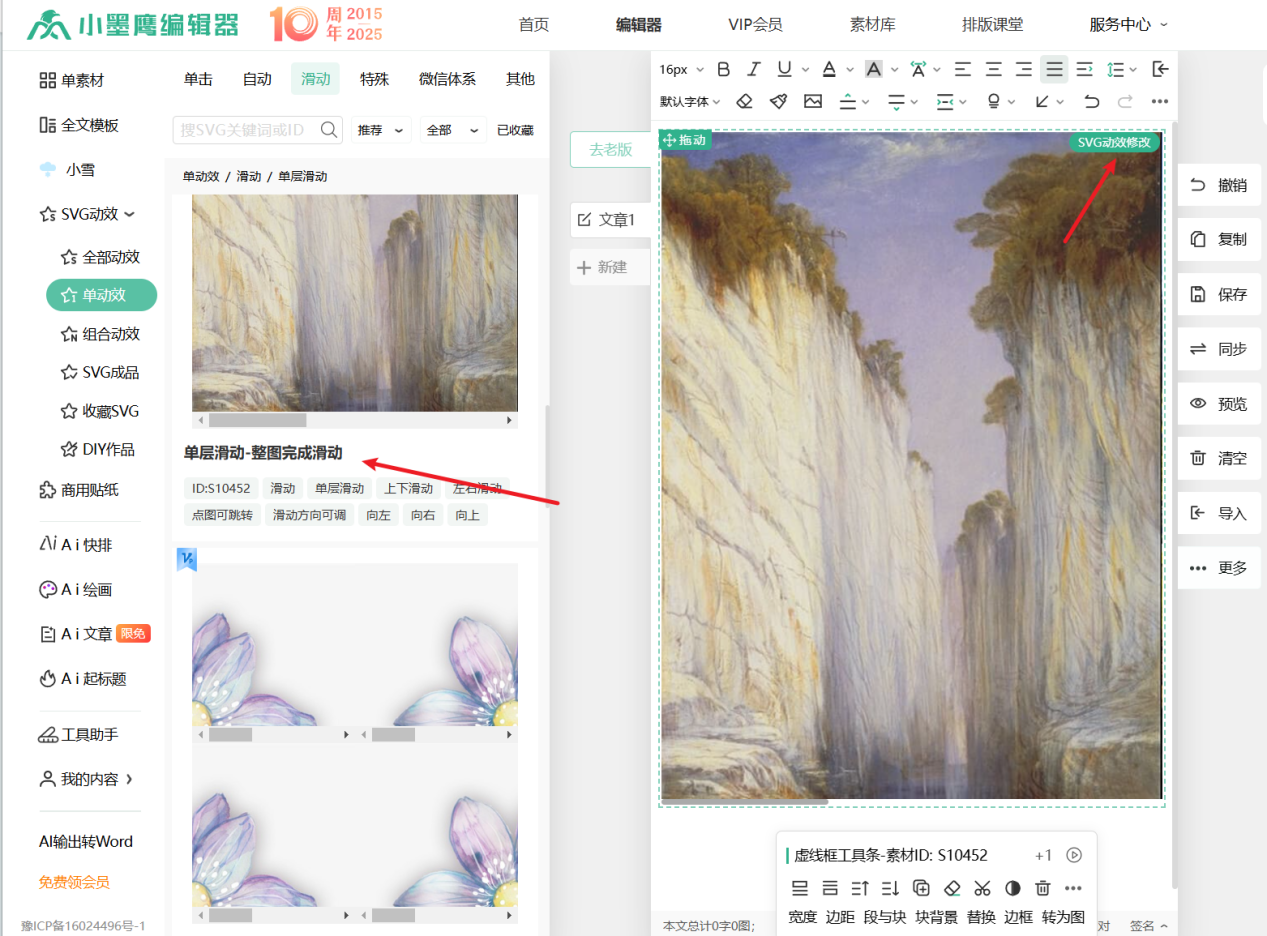Select 组合动效 in sidebar
The height and width of the screenshot is (936, 1267).
coord(100,334)
